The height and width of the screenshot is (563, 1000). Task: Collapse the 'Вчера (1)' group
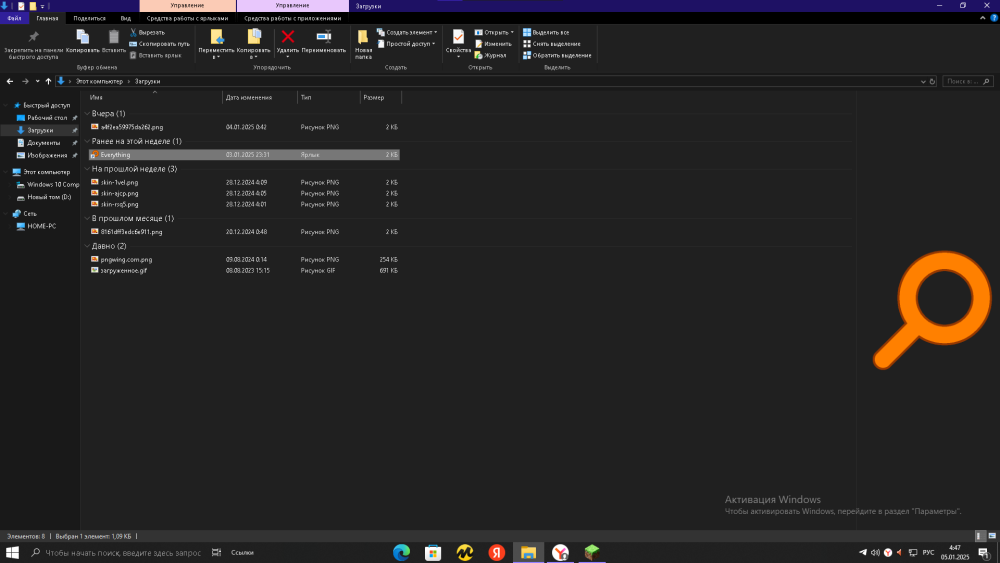pyautogui.click(x=87, y=113)
